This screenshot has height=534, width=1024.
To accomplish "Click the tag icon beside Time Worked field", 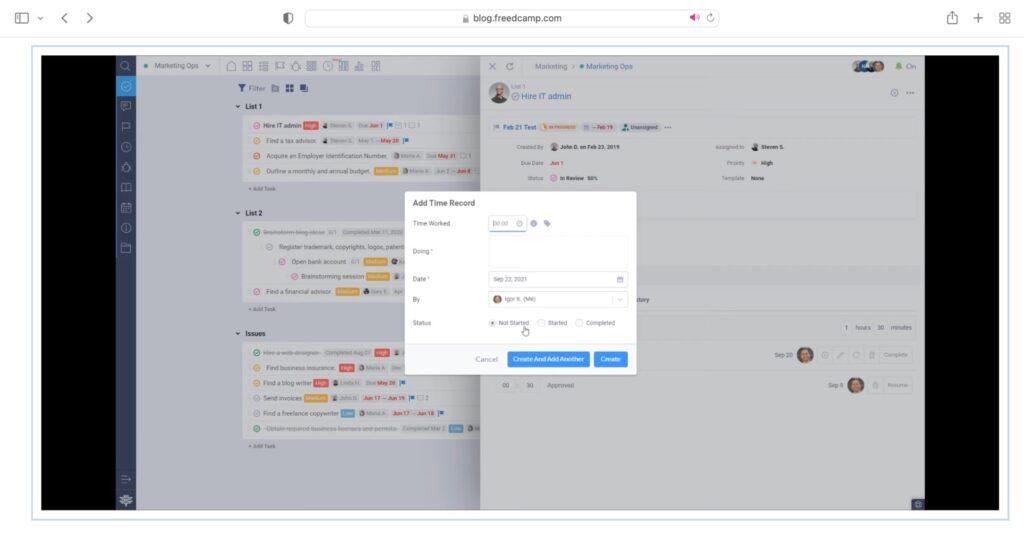I will coord(547,223).
